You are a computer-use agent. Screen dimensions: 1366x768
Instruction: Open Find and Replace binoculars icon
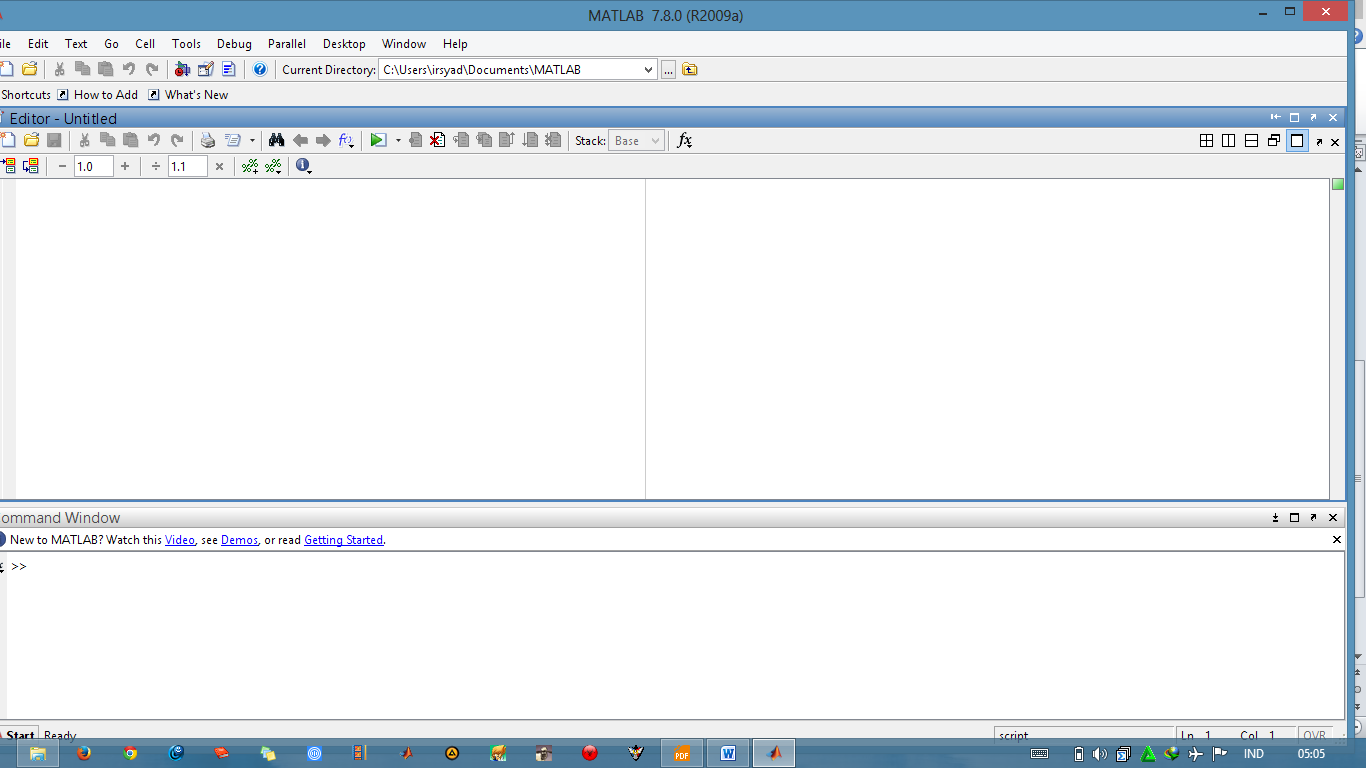coord(277,140)
